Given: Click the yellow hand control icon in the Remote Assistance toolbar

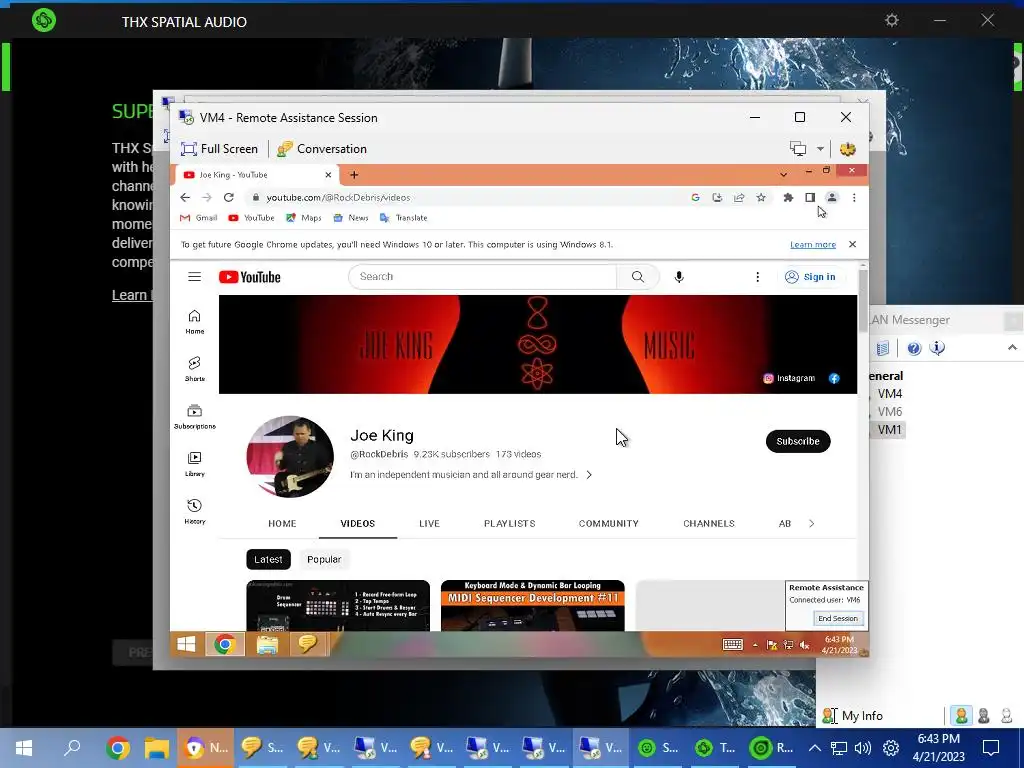Looking at the screenshot, I should (848, 149).
